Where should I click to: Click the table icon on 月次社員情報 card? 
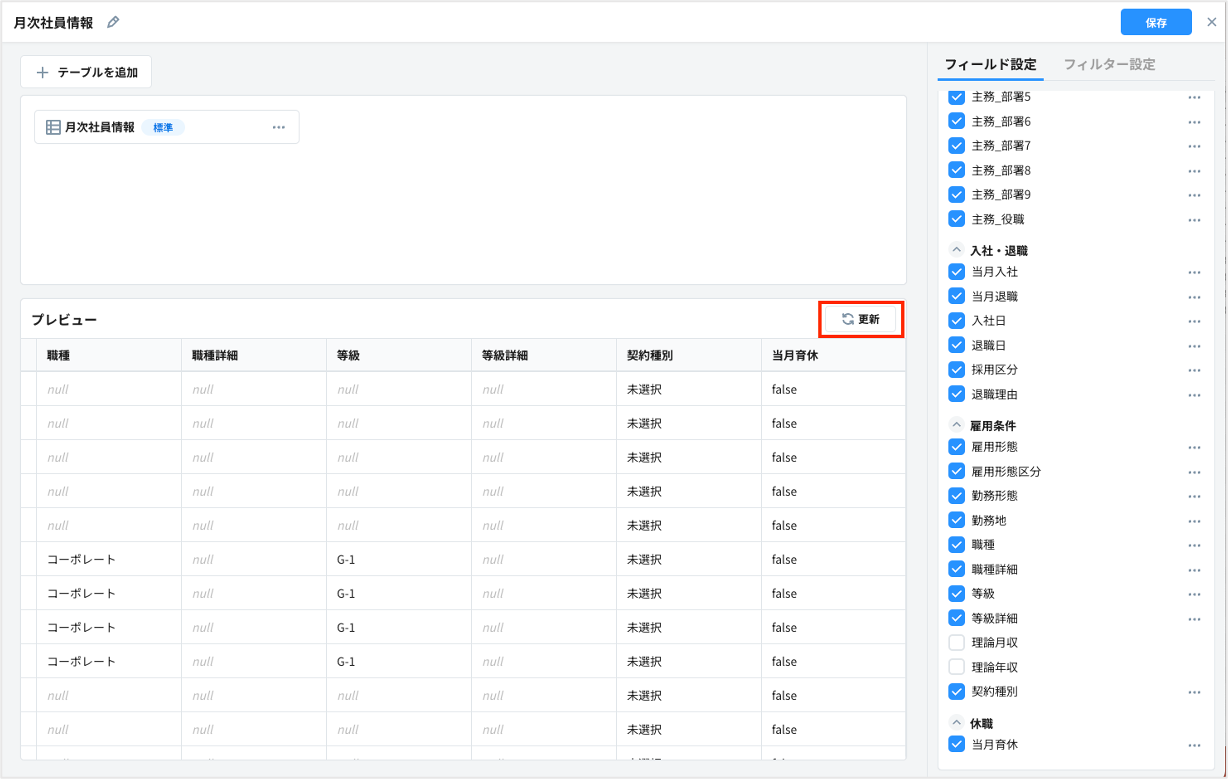pos(53,127)
